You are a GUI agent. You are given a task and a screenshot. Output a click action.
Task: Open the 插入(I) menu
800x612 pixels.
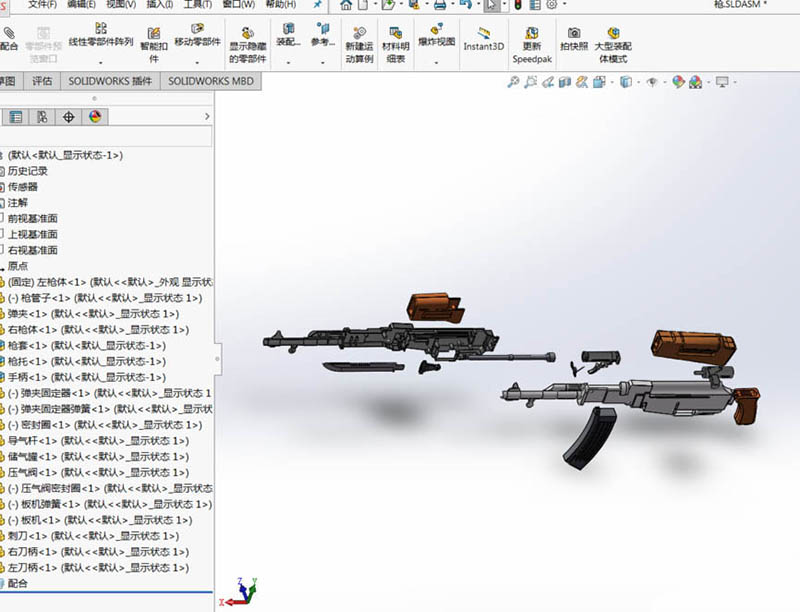tap(160, 4)
